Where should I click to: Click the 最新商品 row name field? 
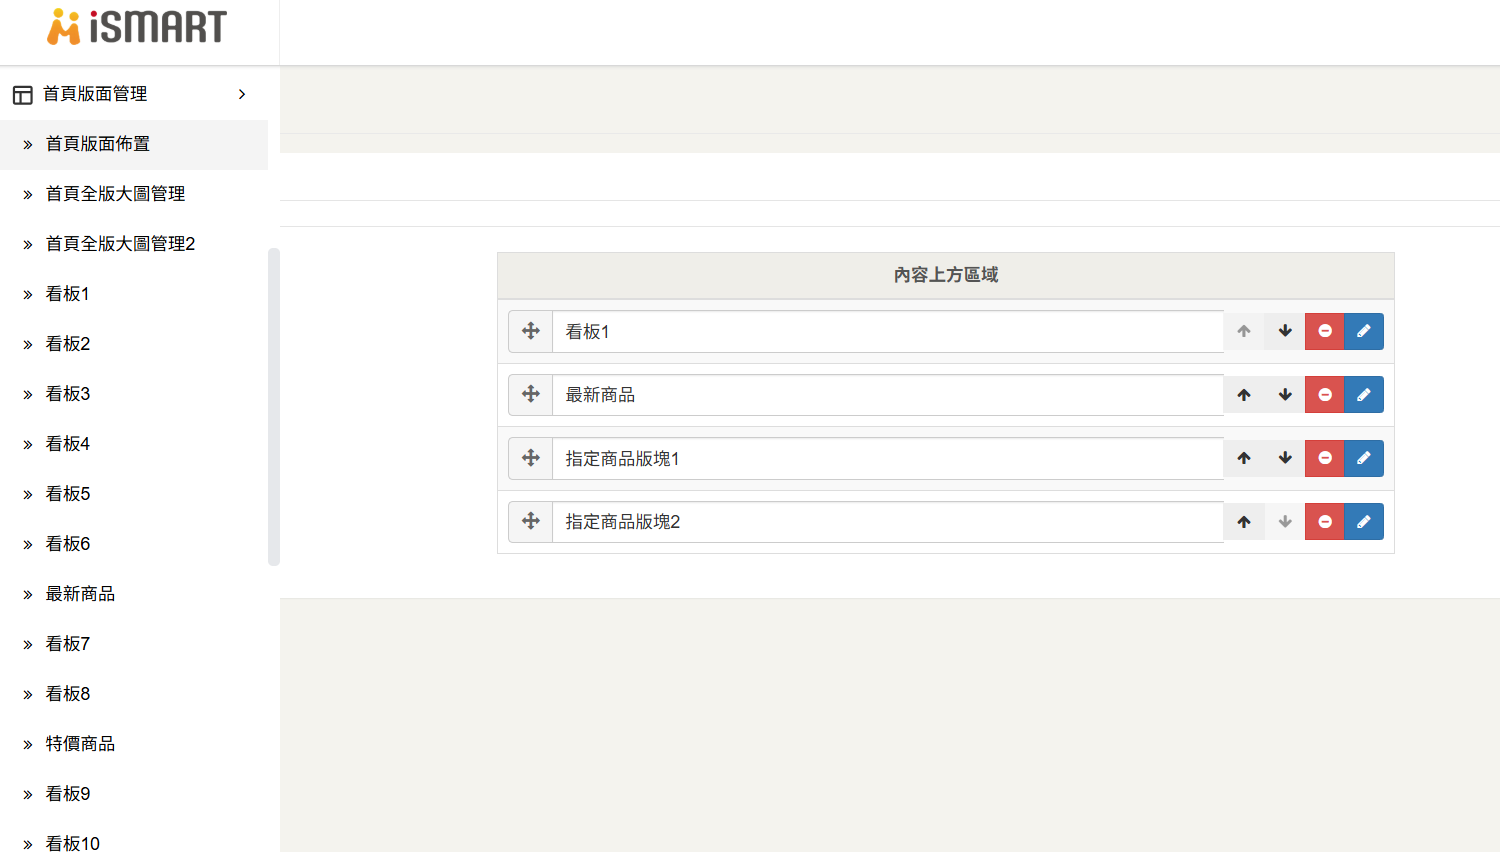click(x=888, y=394)
